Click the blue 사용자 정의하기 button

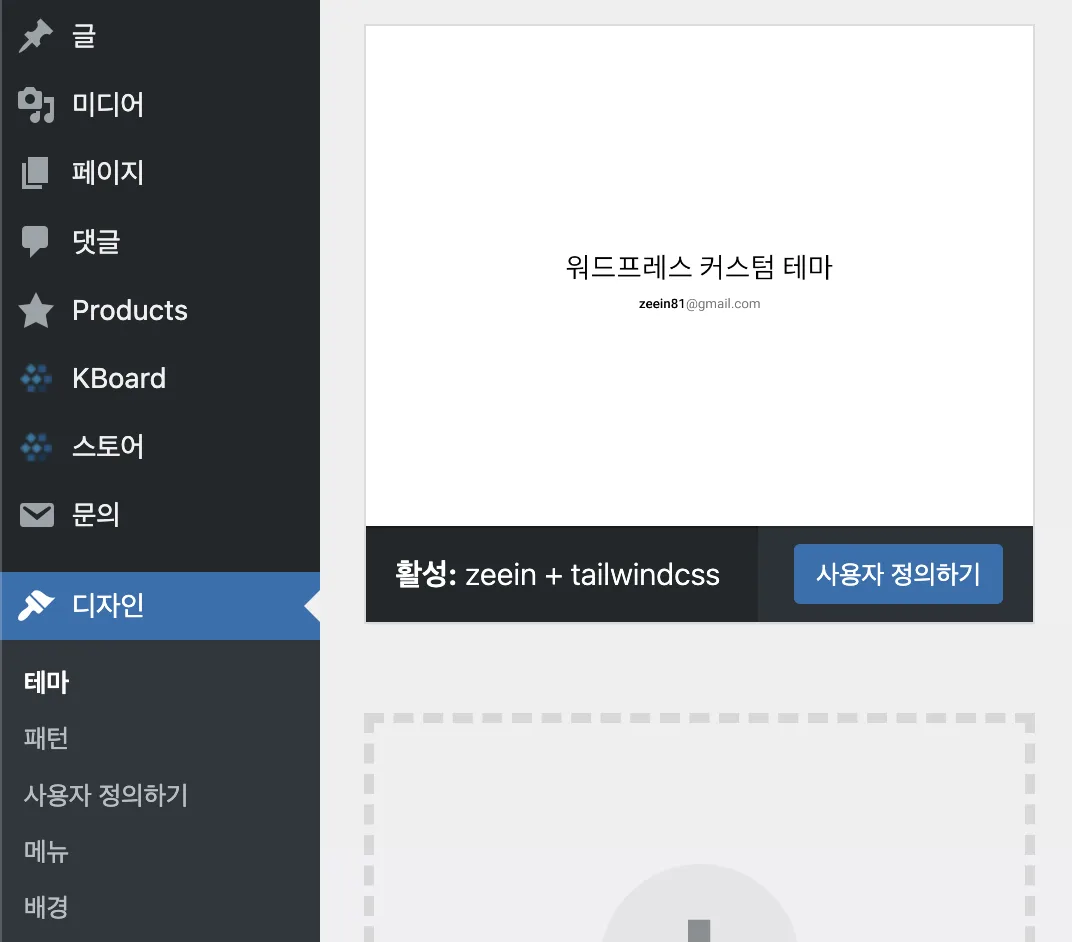pos(898,574)
